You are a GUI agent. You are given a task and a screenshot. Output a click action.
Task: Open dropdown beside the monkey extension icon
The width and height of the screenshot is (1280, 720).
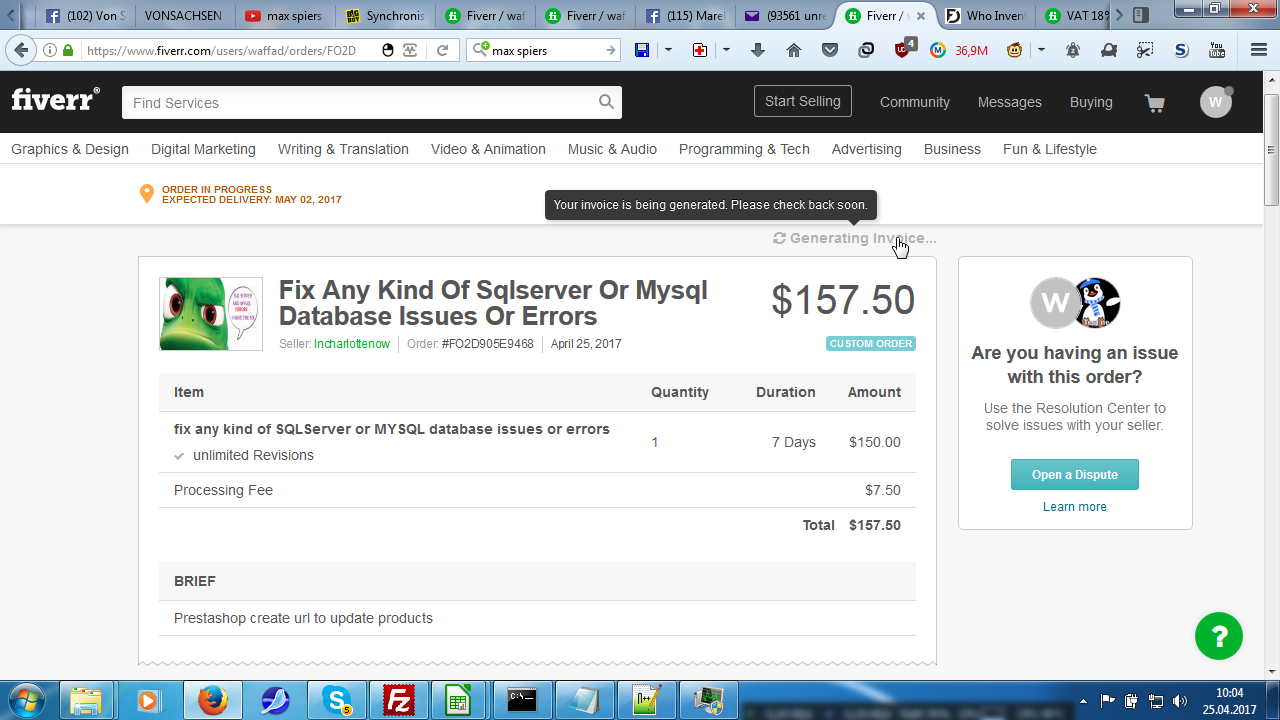(x=1041, y=50)
